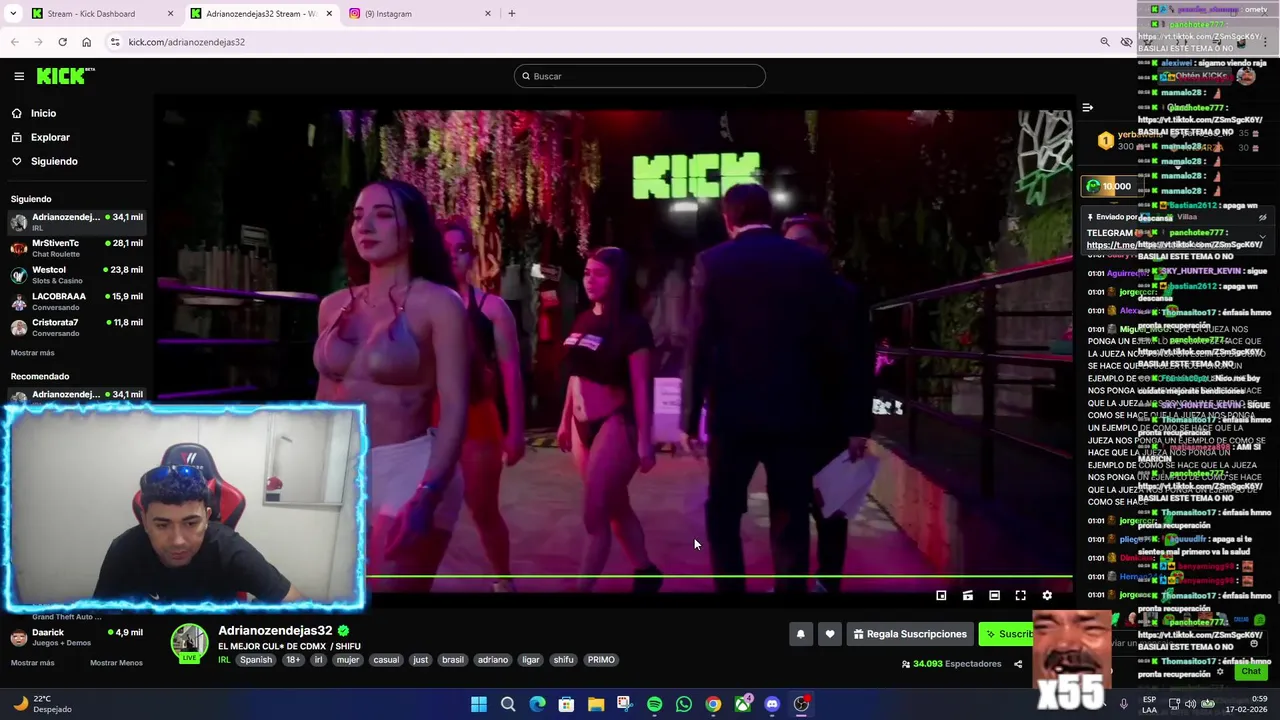Open Discord from taskbar
This screenshot has width=1280, height=720.
[772, 704]
